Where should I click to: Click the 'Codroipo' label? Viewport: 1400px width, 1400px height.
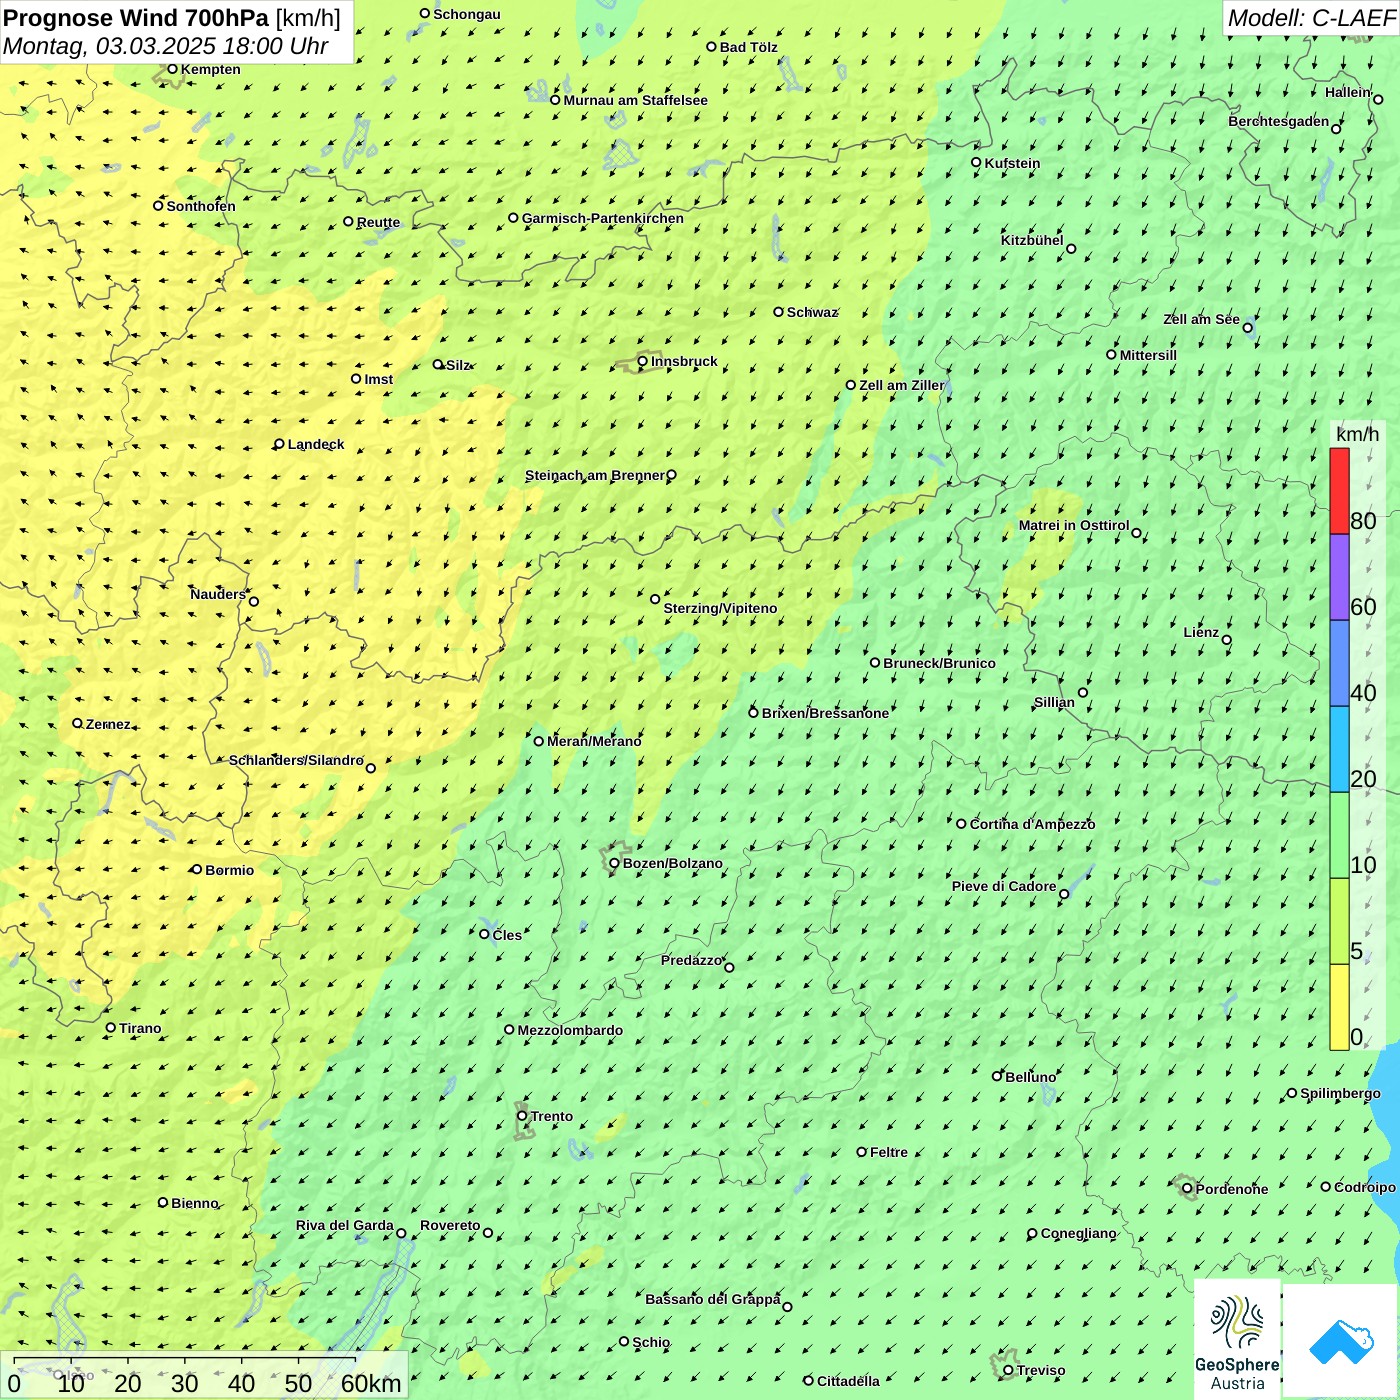[1365, 1187]
